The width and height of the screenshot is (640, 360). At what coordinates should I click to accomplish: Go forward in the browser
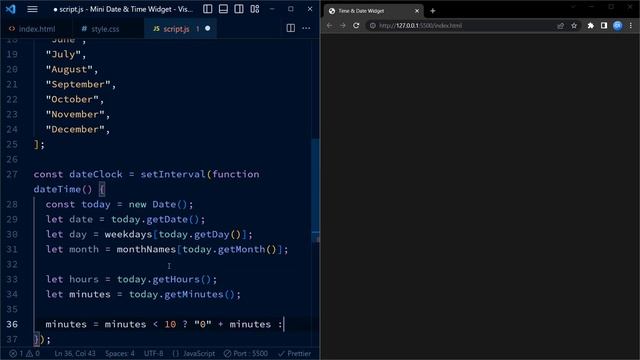[343, 25]
